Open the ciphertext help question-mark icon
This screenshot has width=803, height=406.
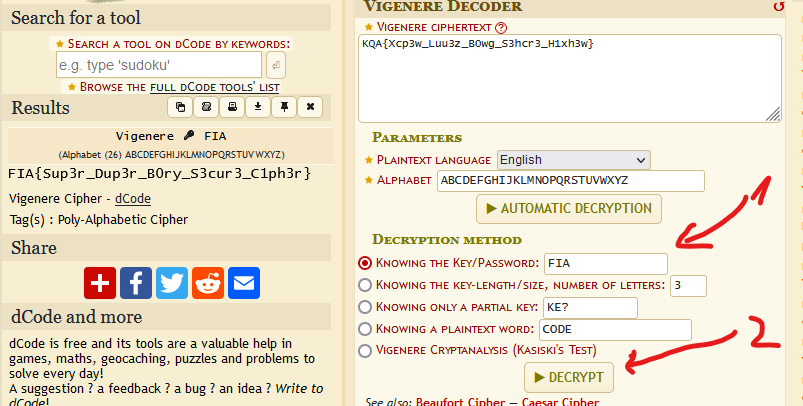[501, 28]
